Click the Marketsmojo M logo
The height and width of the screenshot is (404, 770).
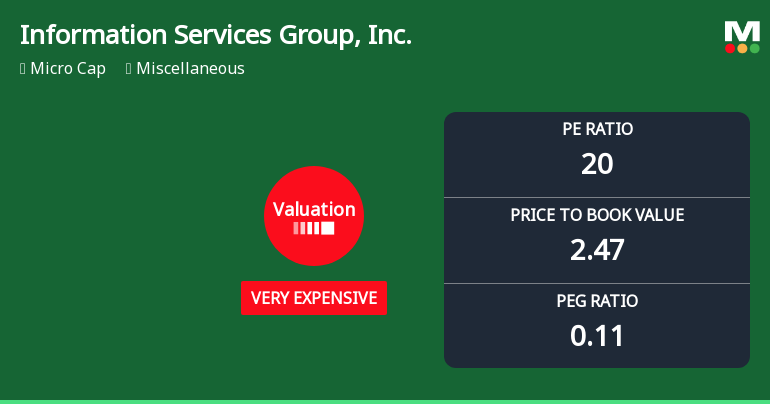point(742,30)
